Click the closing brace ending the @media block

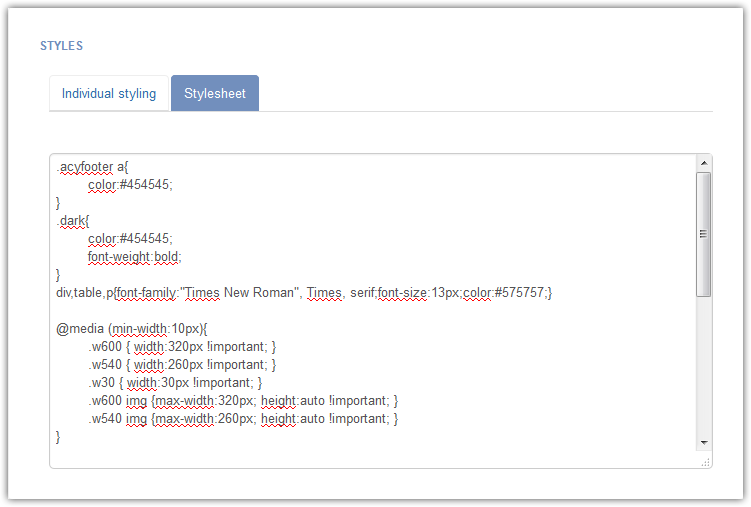tap(58, 437)
